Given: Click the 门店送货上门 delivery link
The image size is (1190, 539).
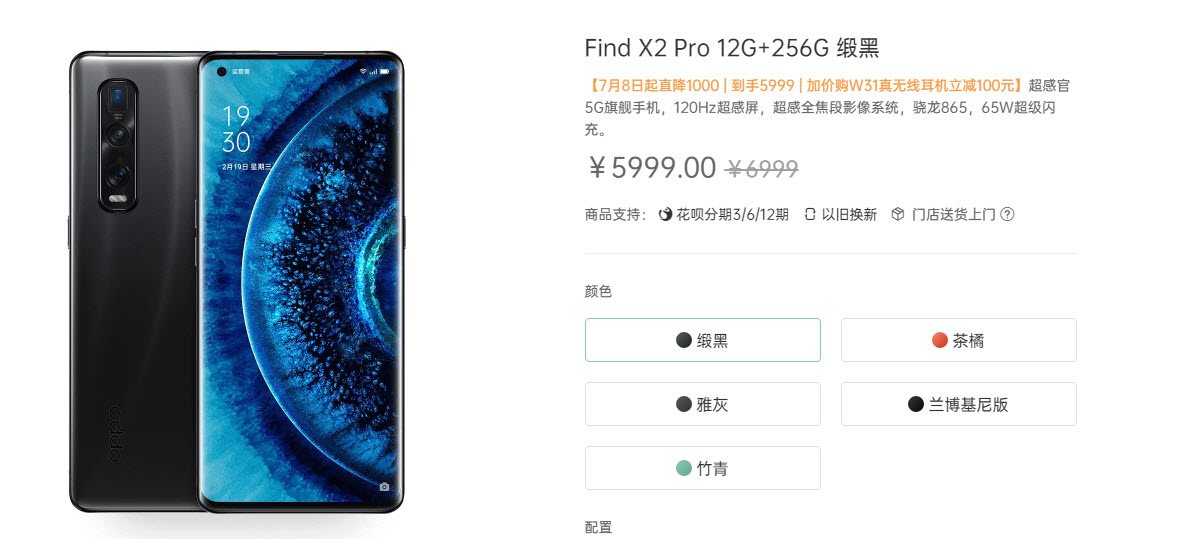Looking at the screenshot, I should click(952, 215).
